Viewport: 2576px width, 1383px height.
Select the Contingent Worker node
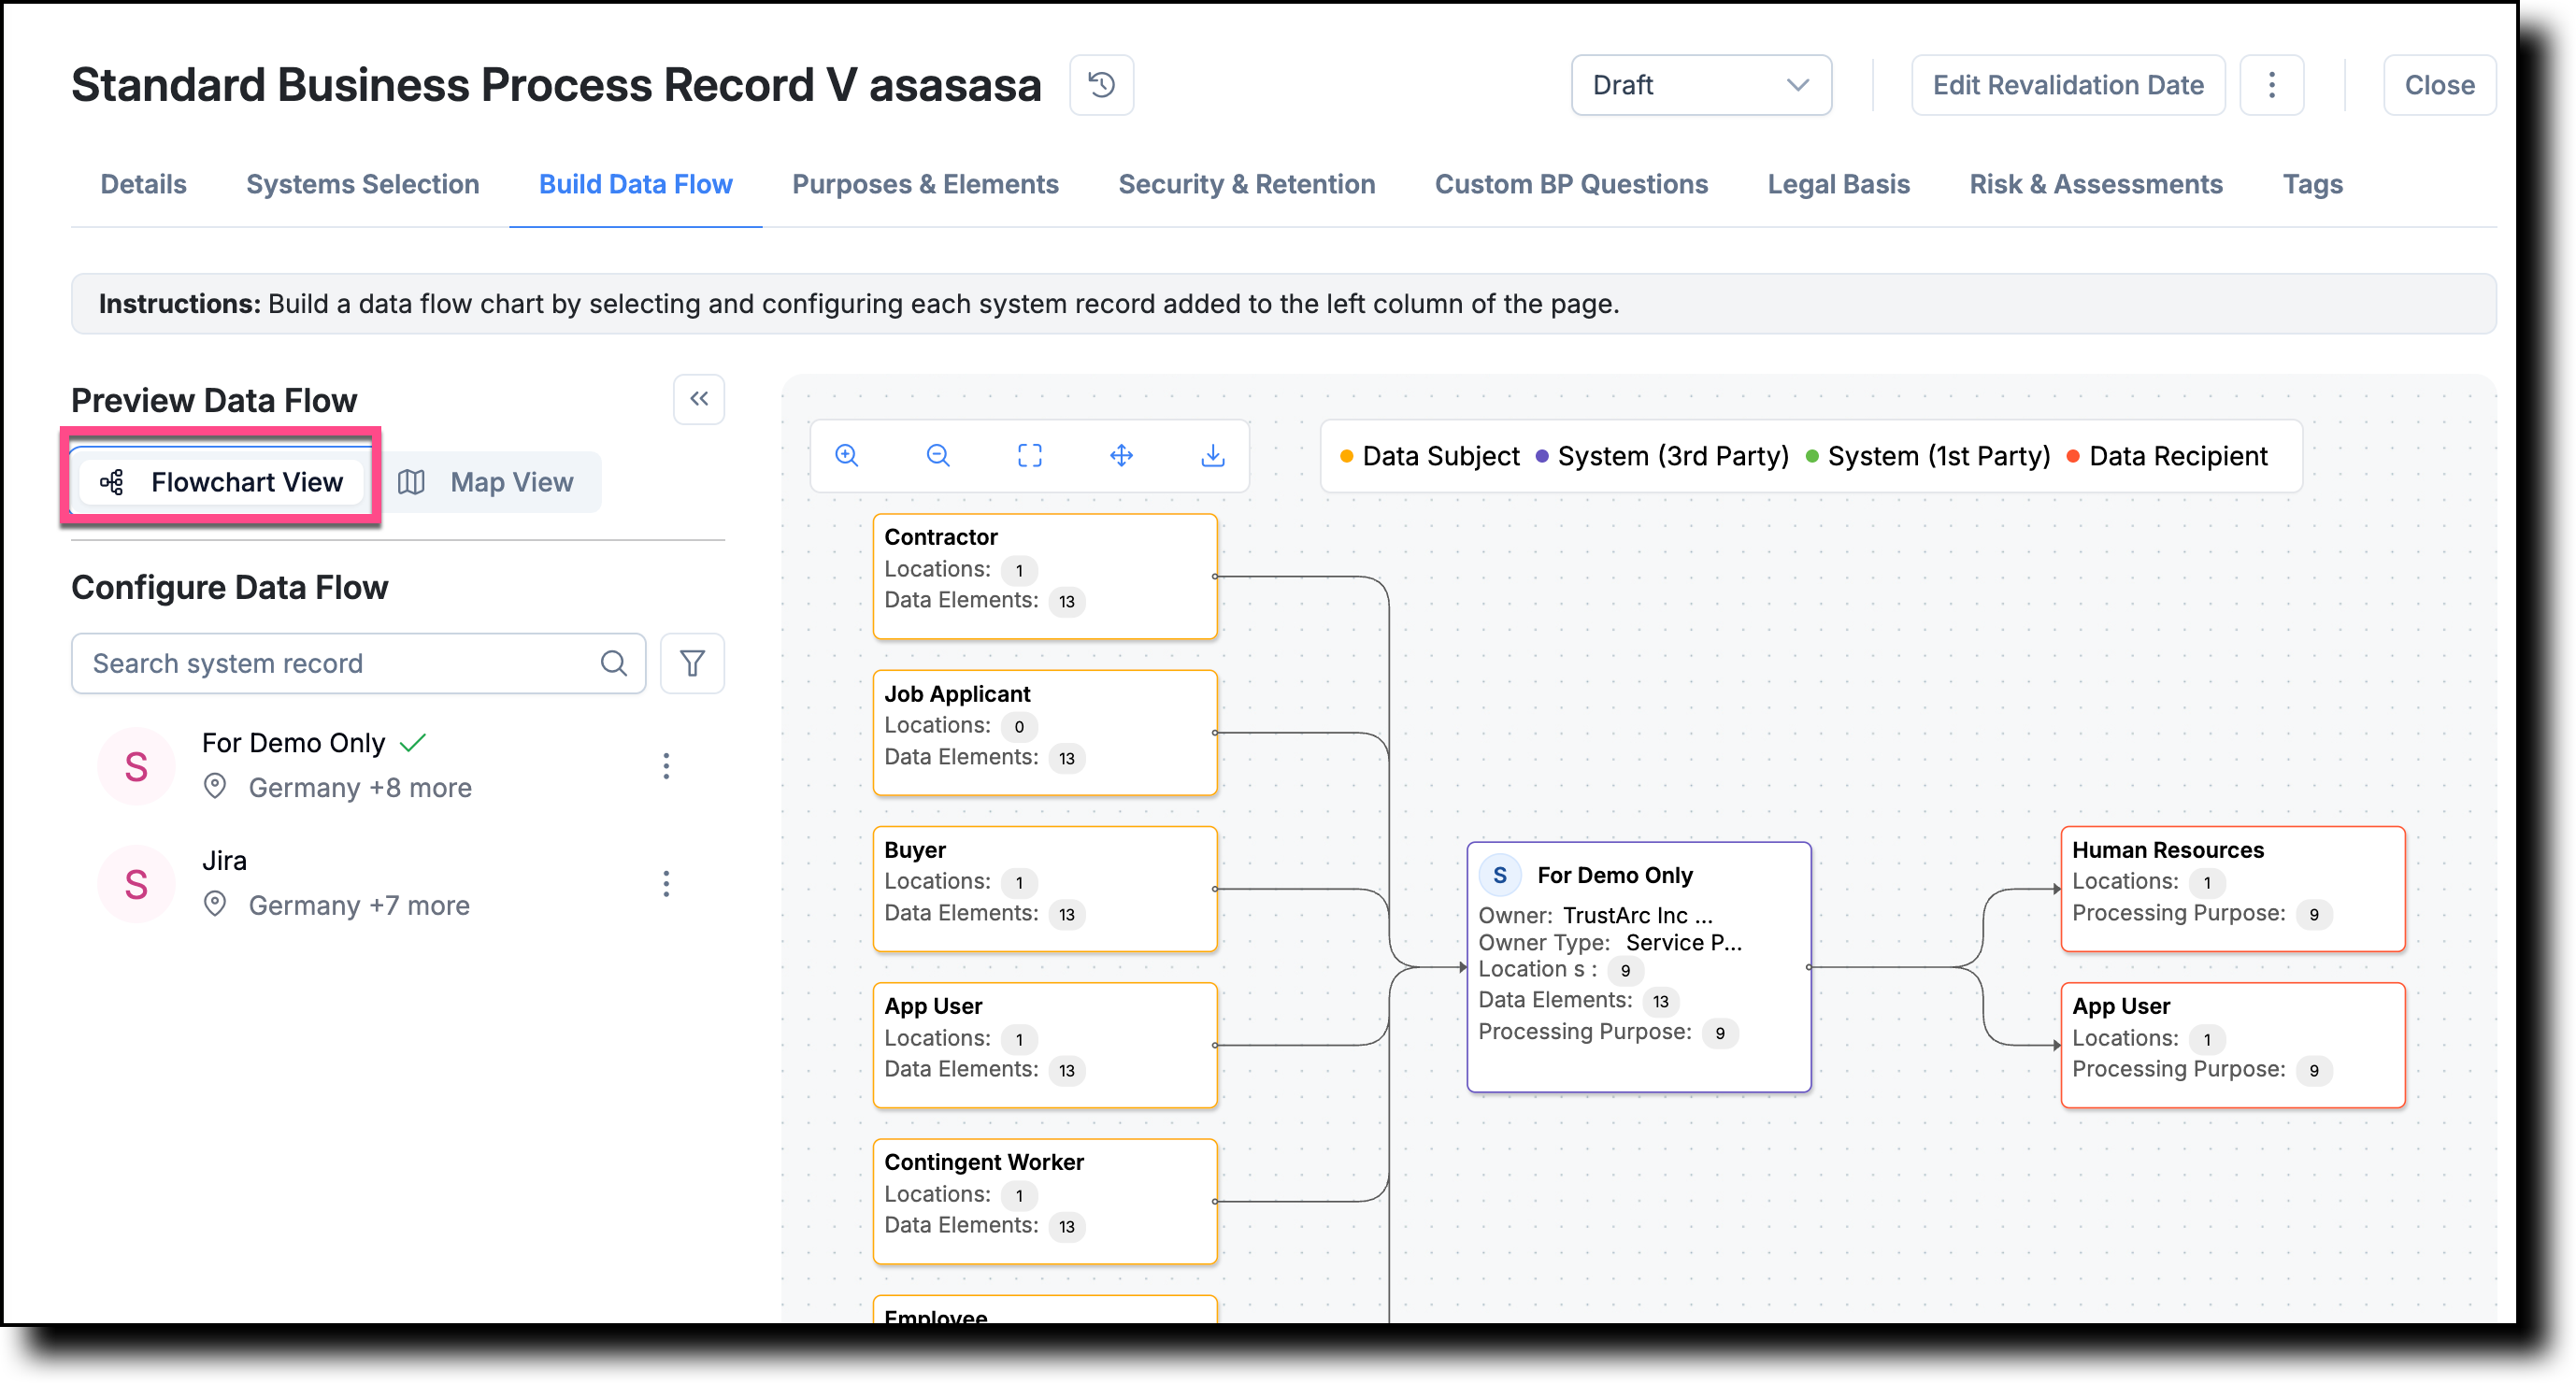tap(1044, 1201)
